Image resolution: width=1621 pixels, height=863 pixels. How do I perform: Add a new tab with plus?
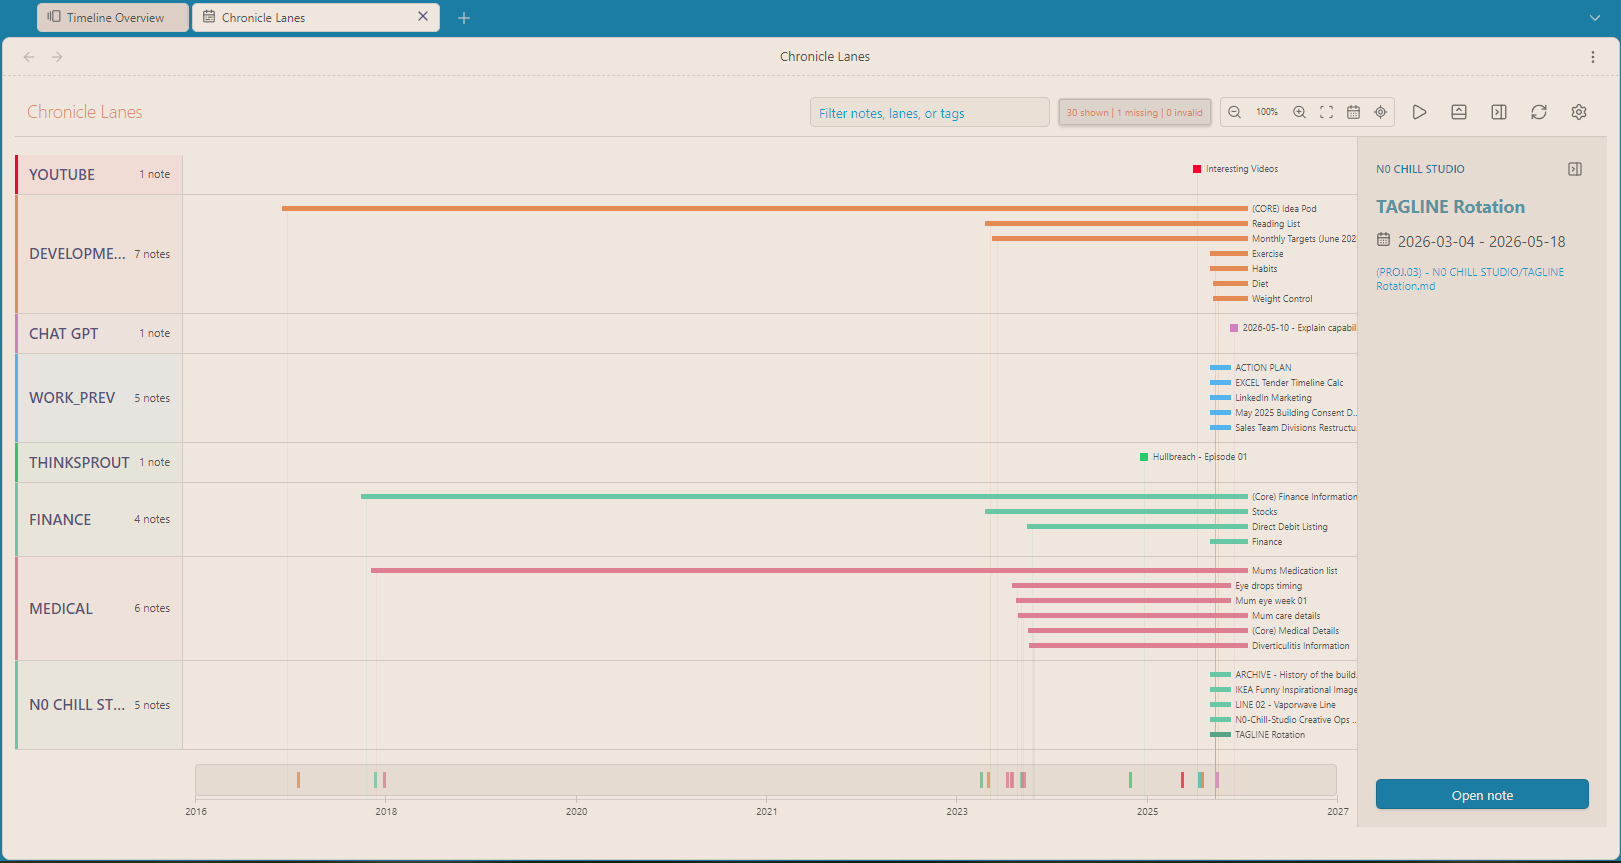464,18
